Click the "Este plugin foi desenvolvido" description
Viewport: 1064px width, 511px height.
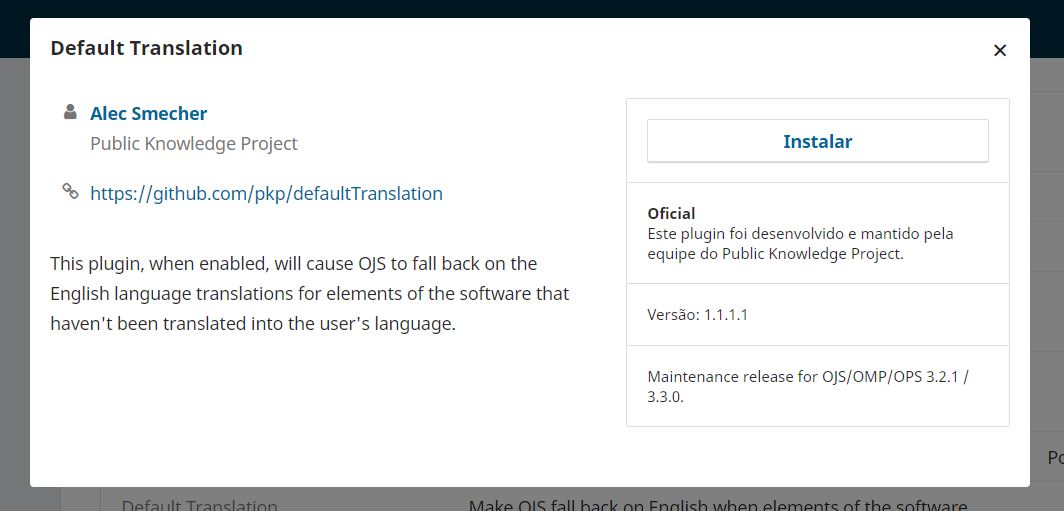coord(800,244)
